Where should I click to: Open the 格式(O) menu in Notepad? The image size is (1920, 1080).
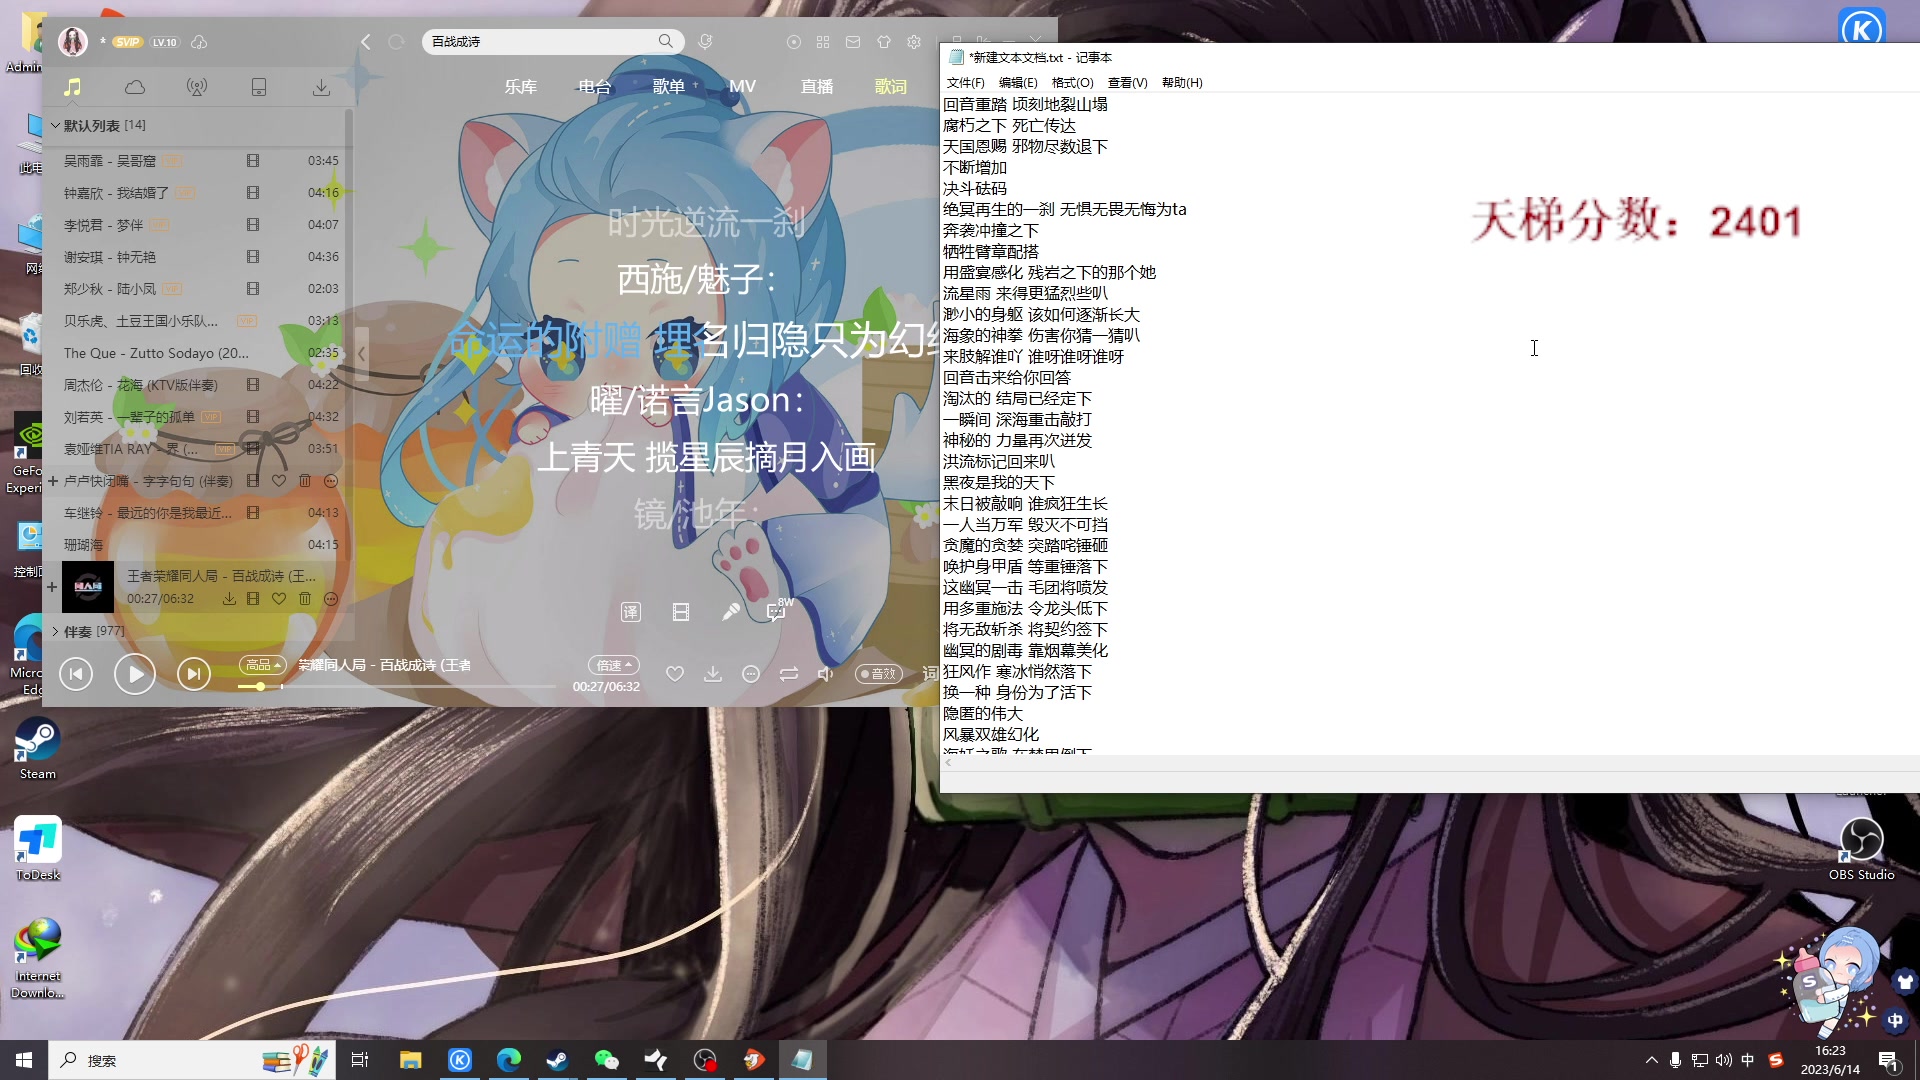pyautogui.click(x=1072, y=83)
